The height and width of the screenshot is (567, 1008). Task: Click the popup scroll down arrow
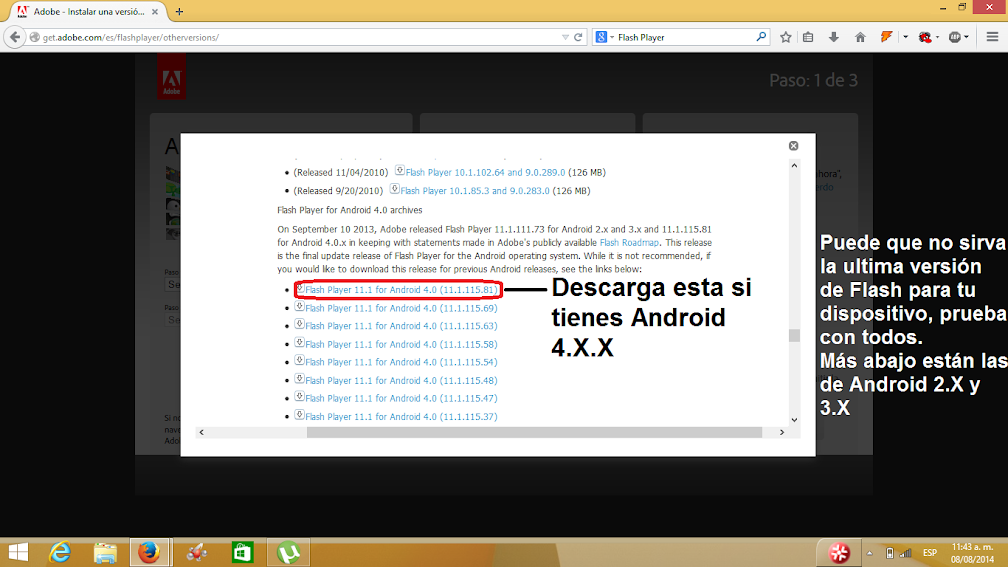(794, 420)
